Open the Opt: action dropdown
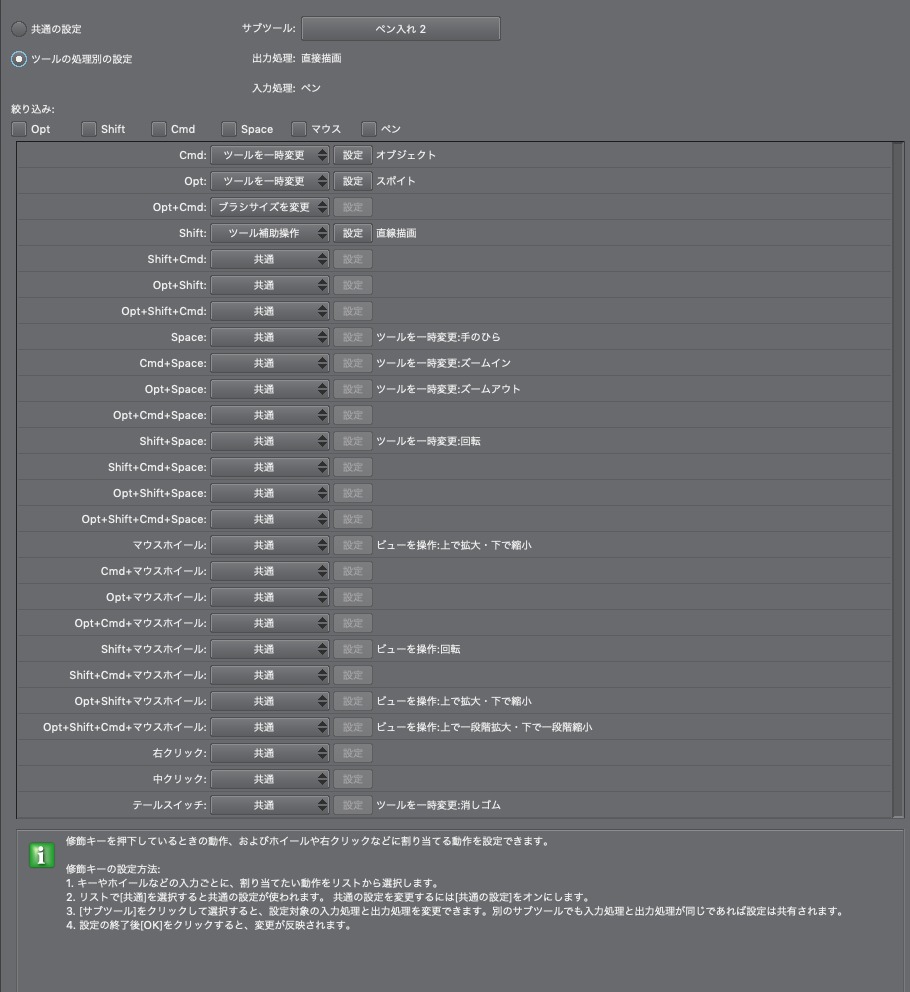Screen dimensions: 910x992 (270, 181)
